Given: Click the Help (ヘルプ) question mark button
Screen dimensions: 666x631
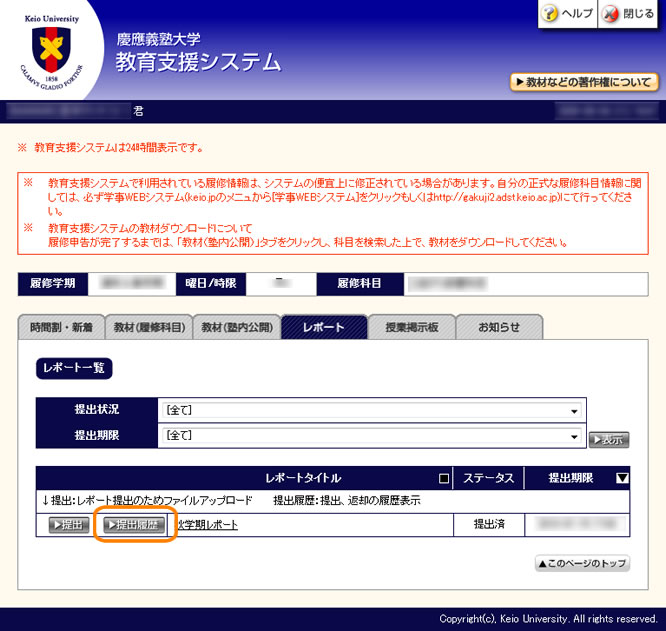Looking at the screenshot, I should 567,14.
